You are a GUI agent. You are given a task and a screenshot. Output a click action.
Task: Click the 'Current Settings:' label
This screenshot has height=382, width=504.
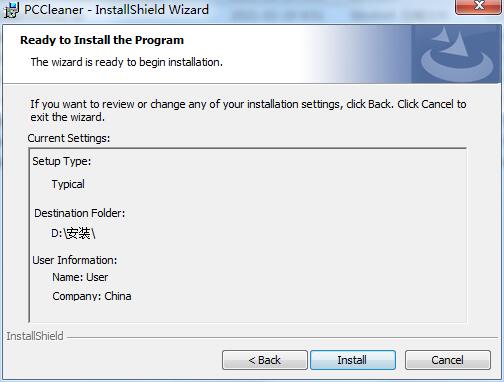tap(69, 138)
